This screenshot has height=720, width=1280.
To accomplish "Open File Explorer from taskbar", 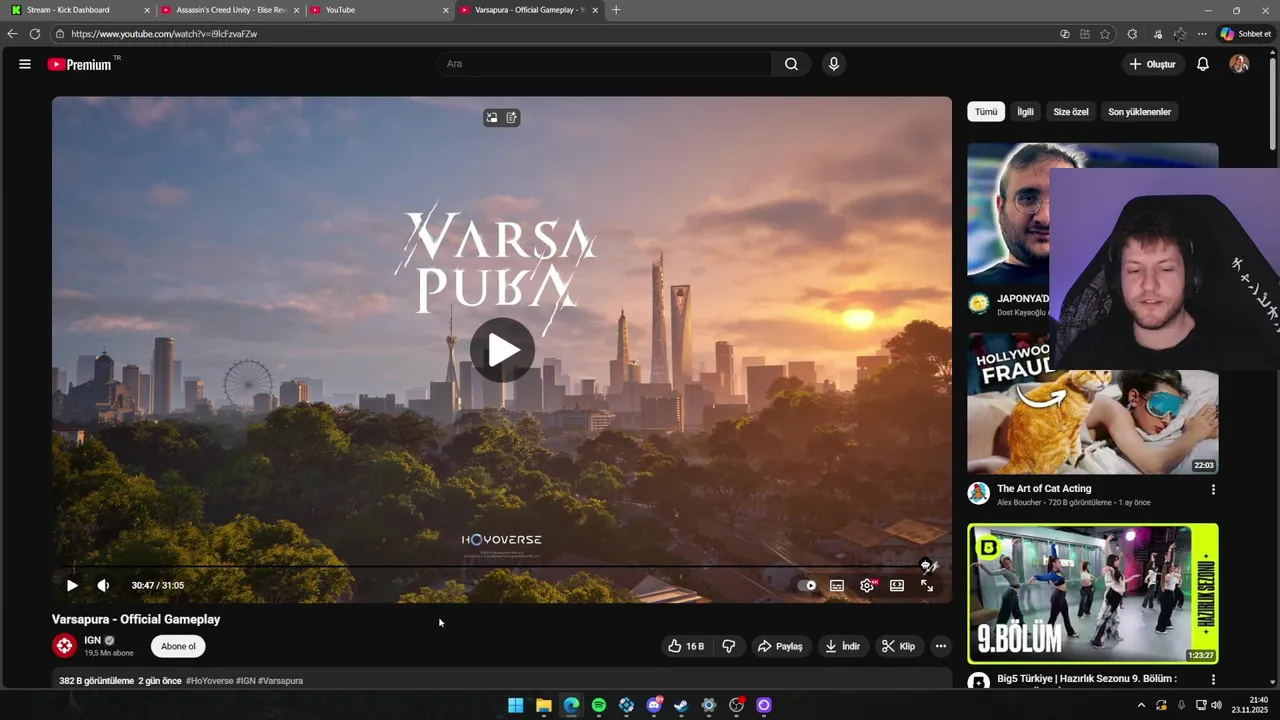I will coord(544,705).
